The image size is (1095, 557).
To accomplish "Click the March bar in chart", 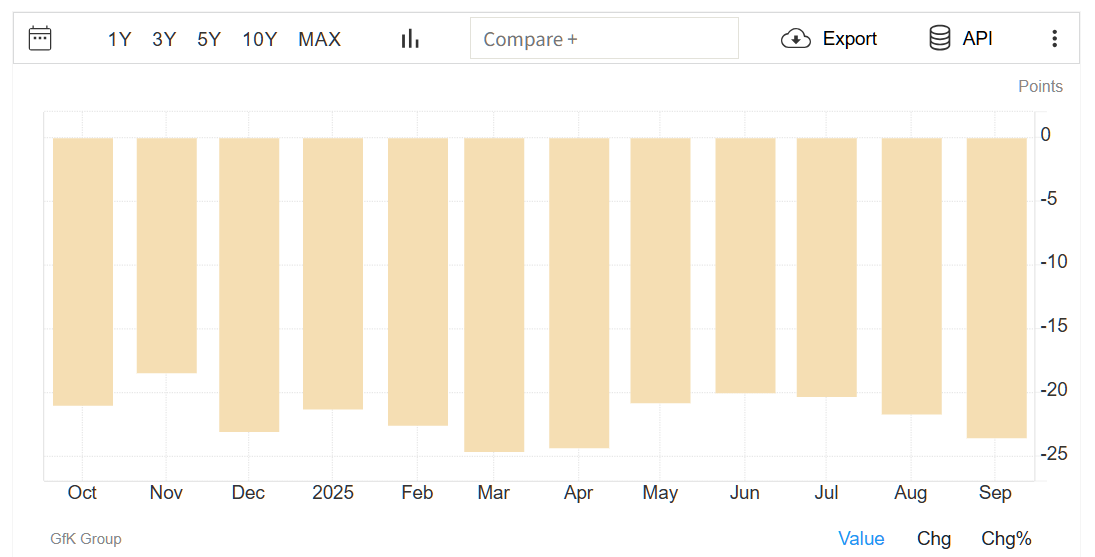I will tap(494, 295).
